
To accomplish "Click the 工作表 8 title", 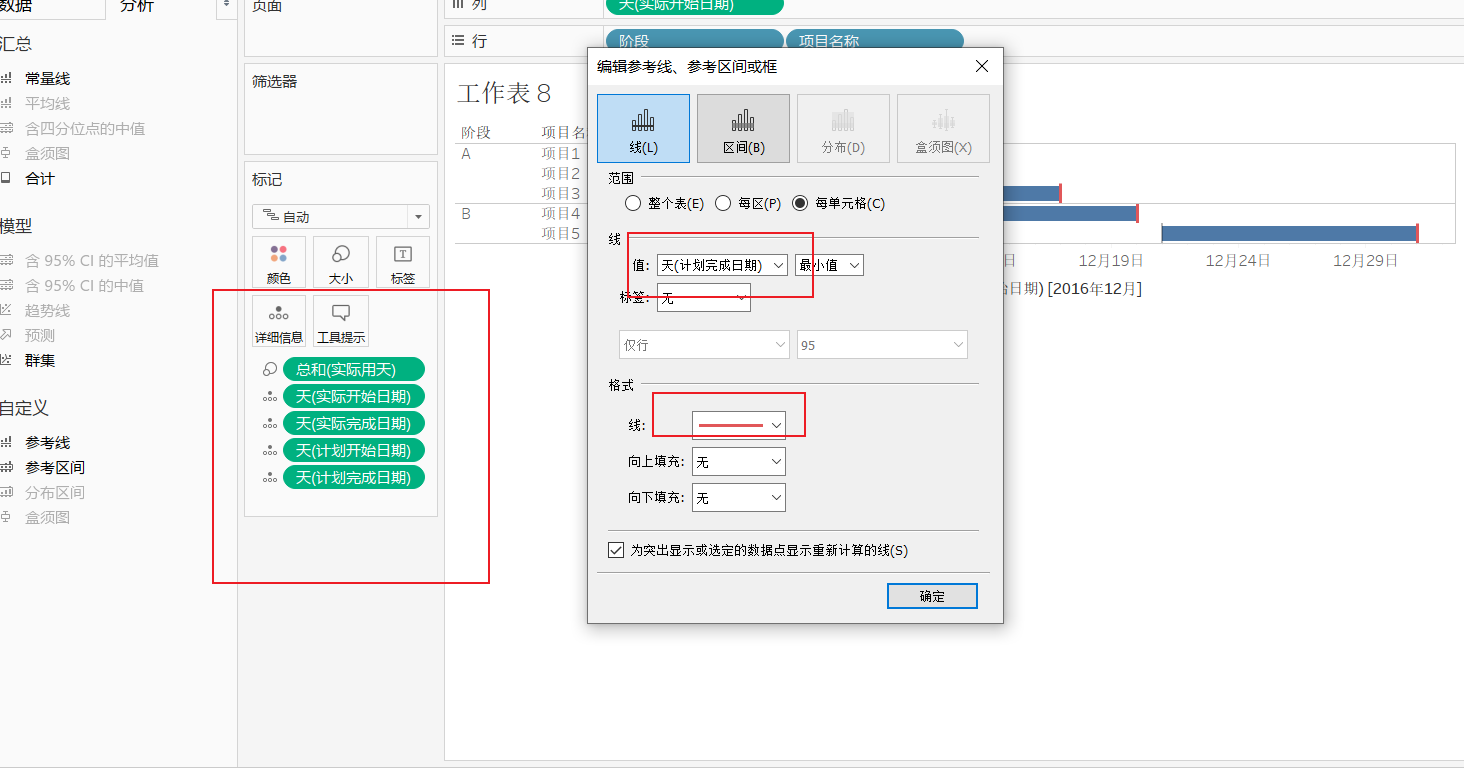I will [x=504, y=94].
